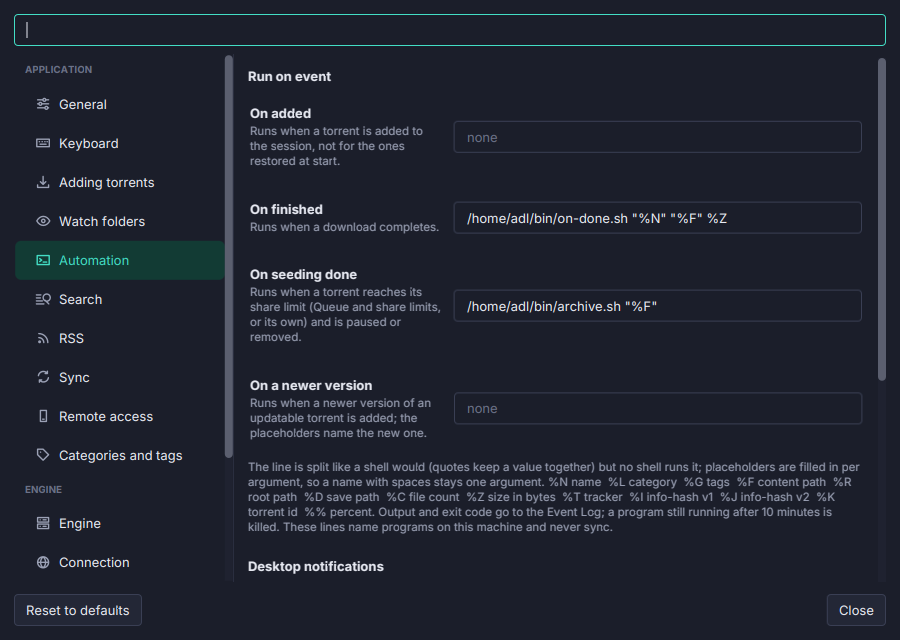Screen dimensions: 900x640
Task: Switch to the RSS settings
Action: (x=119, y=339)
